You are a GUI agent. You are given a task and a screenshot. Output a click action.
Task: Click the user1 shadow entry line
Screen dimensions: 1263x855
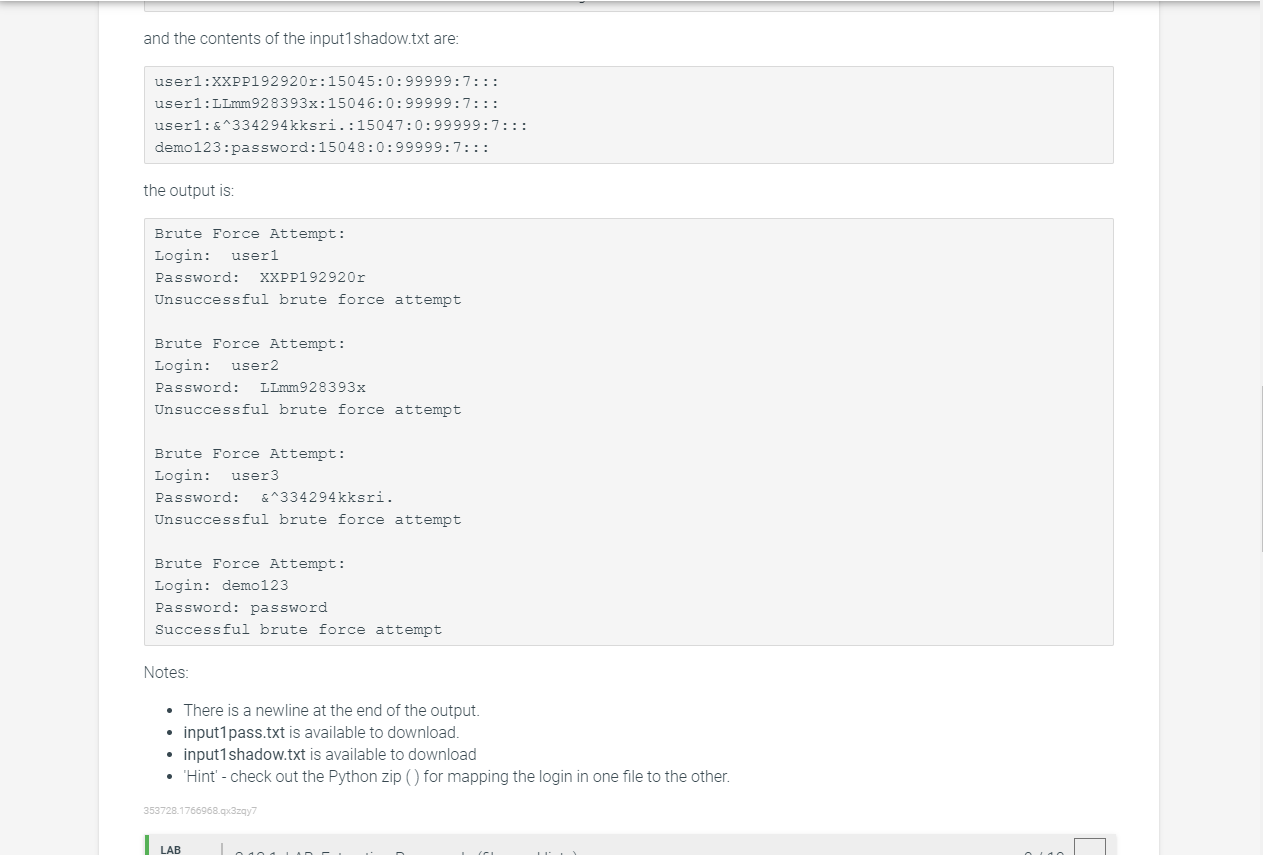pyautogui.click(x=325, y=81)
